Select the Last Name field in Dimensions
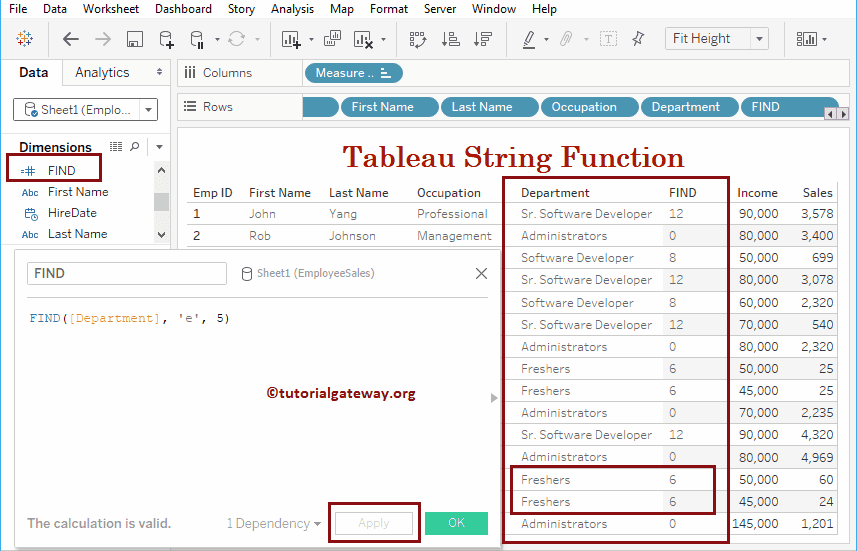Screen dimensions: 857x551 pyautogui.click(x=77, y=234)
